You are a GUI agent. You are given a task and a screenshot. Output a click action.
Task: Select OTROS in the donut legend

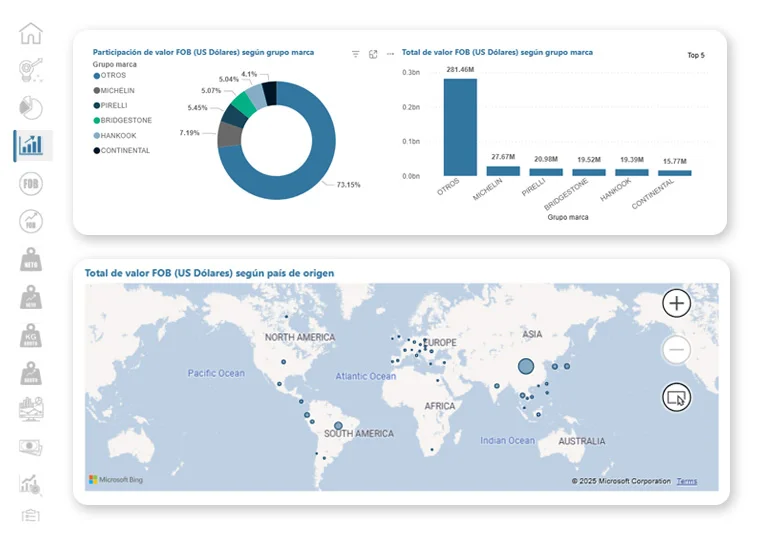110,75
